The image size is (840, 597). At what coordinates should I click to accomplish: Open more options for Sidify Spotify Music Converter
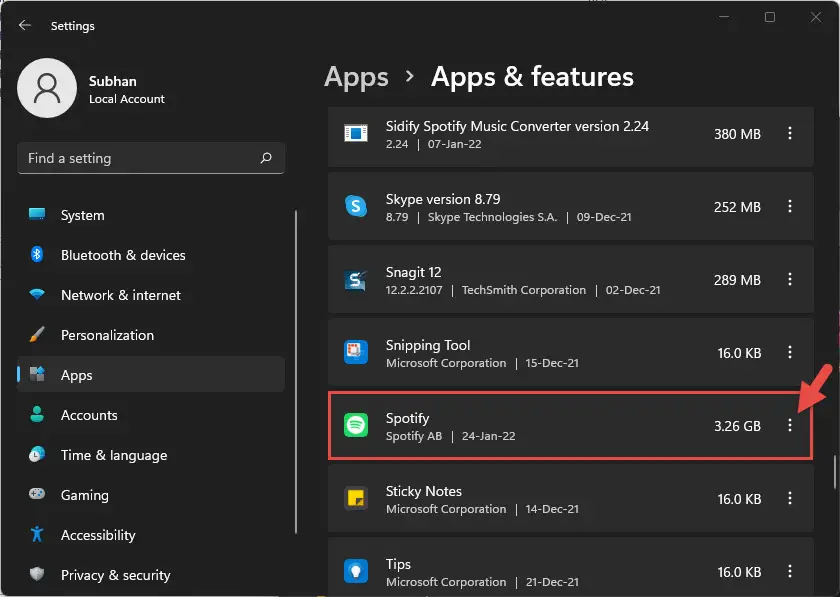click(x=790, y=133)
